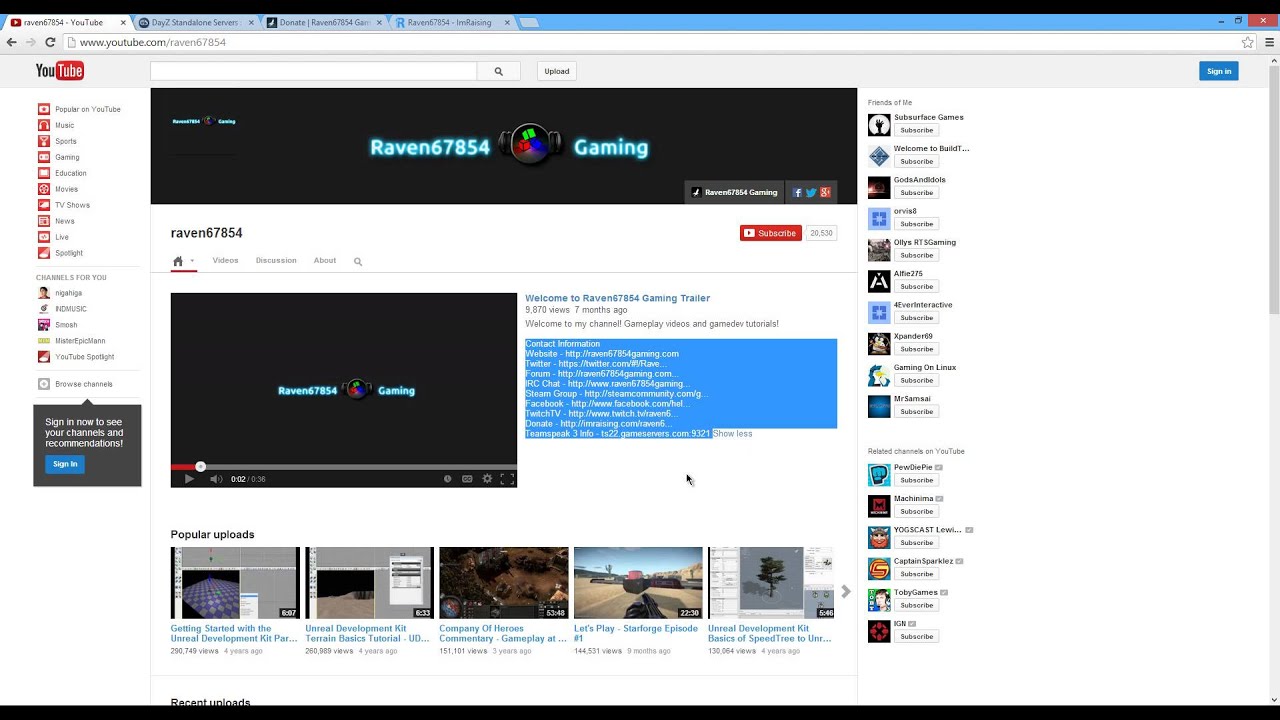Click the Watch Later clock icon

(x=447, y=479)
